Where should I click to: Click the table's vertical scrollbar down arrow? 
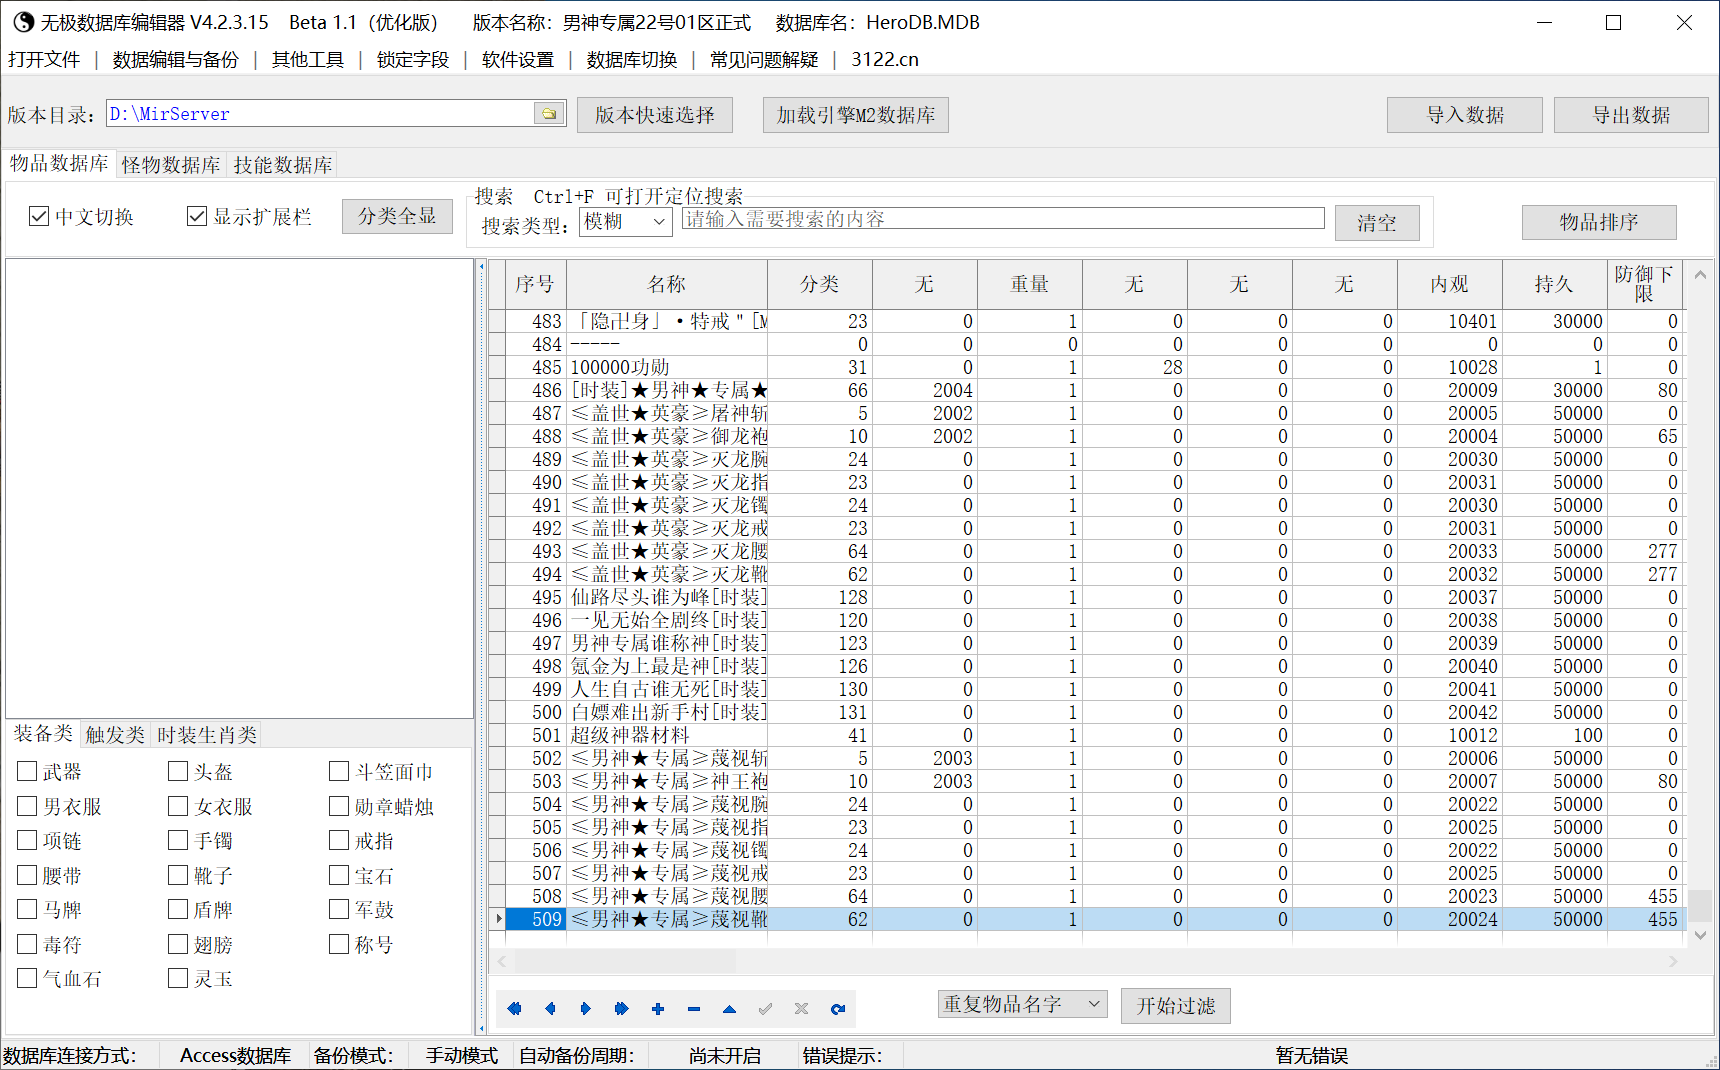click(1701, 936)
